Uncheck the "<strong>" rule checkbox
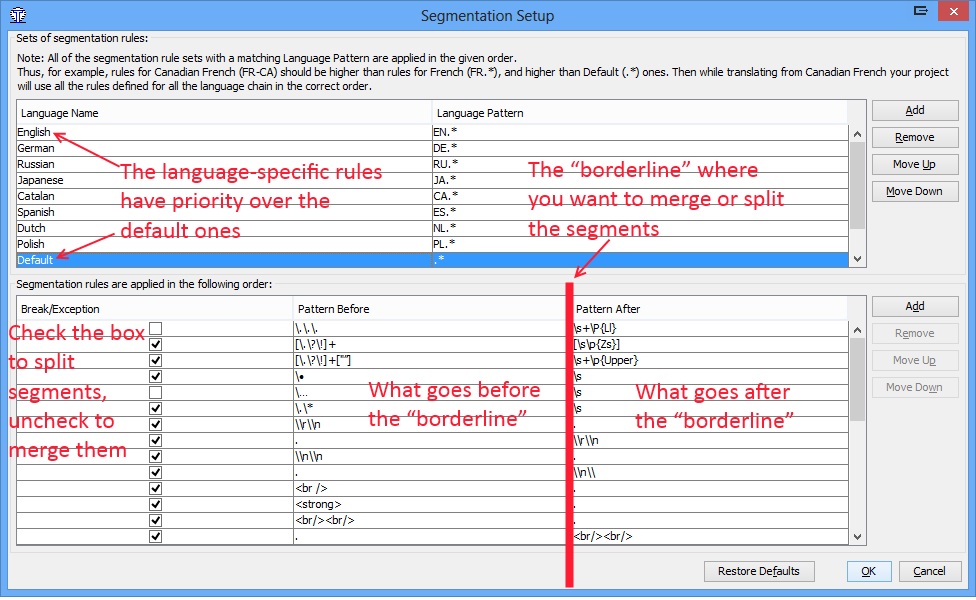 point(155,504)
